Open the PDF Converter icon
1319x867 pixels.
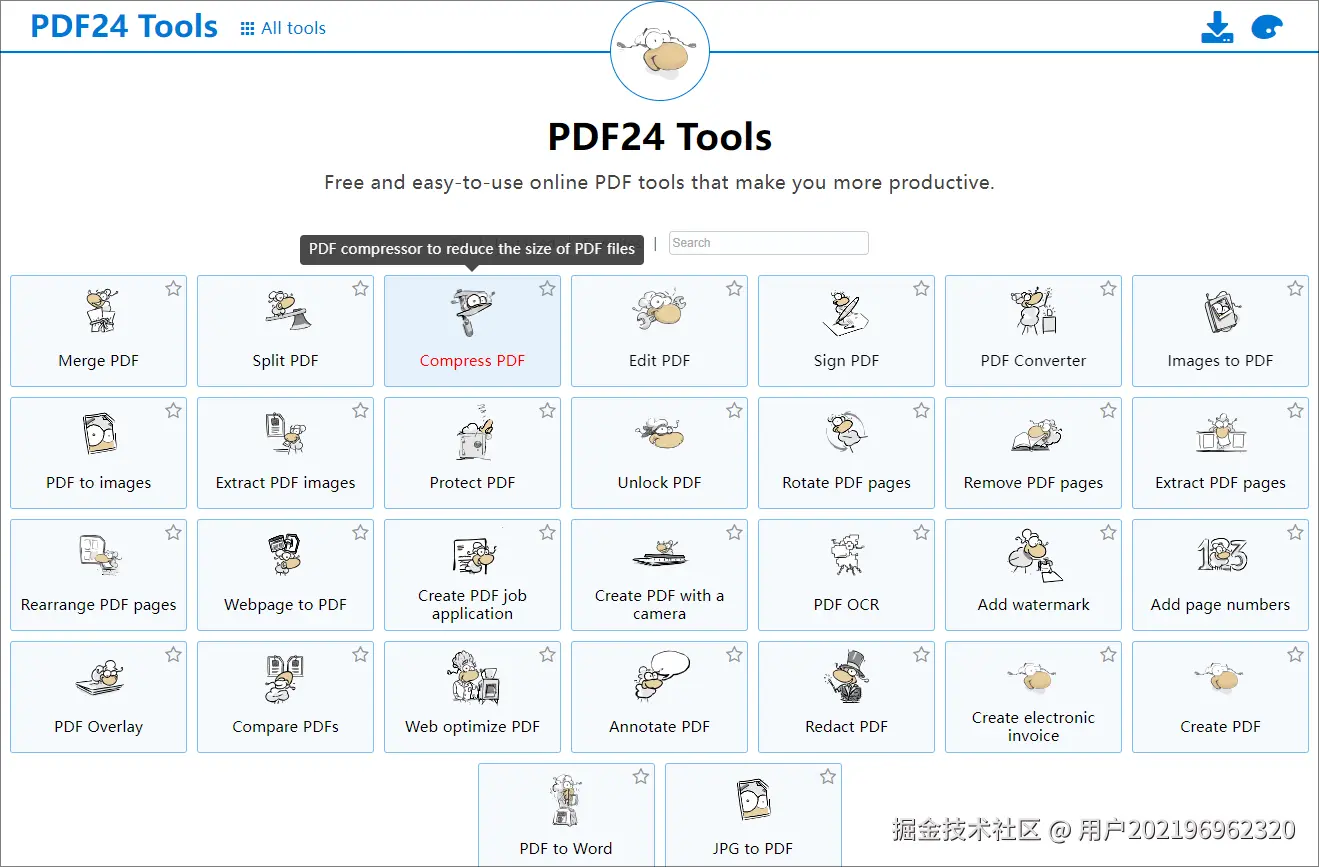click(x=1033, y=311)
